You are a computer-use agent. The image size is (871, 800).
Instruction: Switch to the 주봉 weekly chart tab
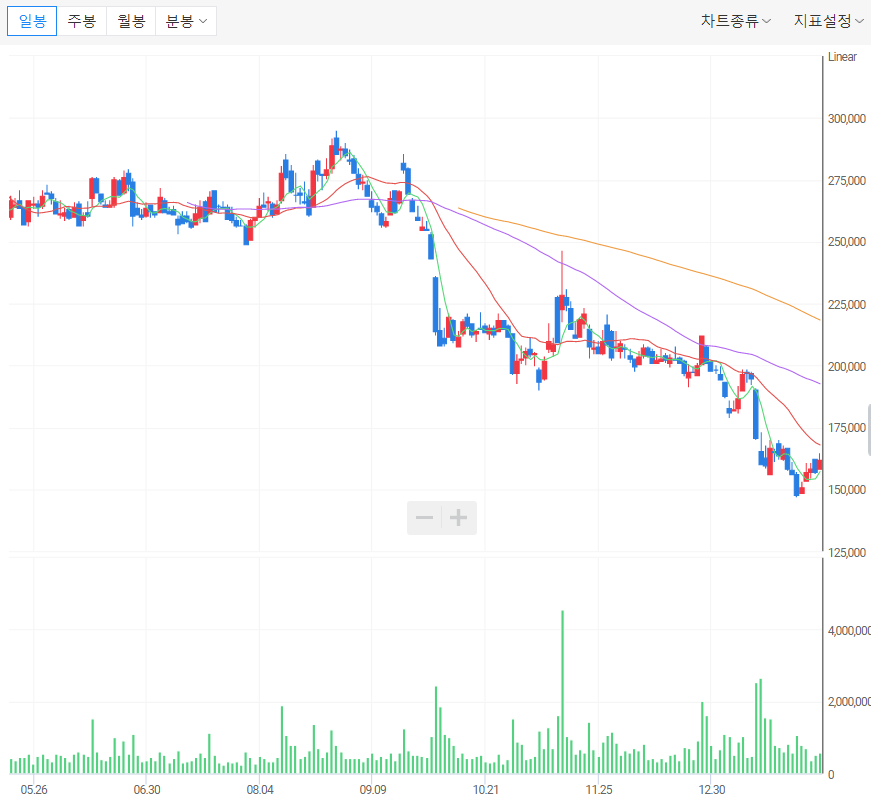point(82,21)
